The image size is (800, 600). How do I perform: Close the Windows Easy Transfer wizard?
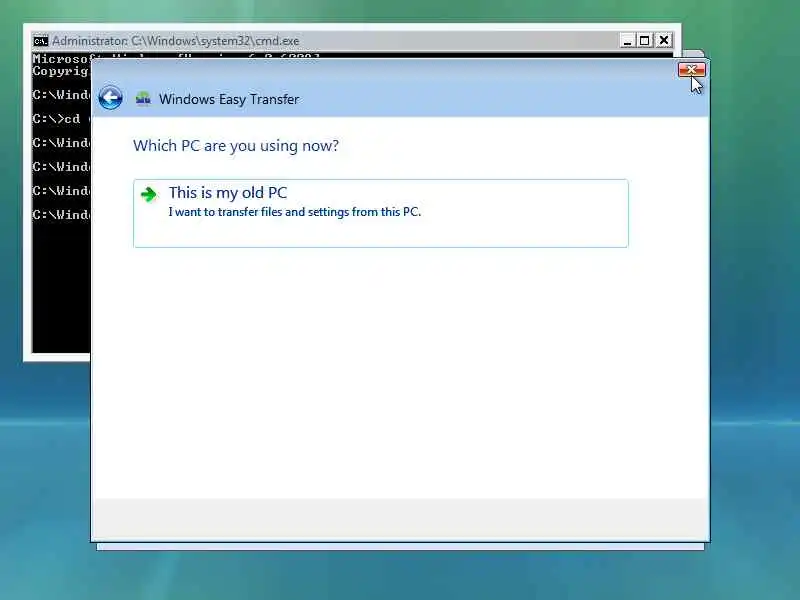point(691,69)
